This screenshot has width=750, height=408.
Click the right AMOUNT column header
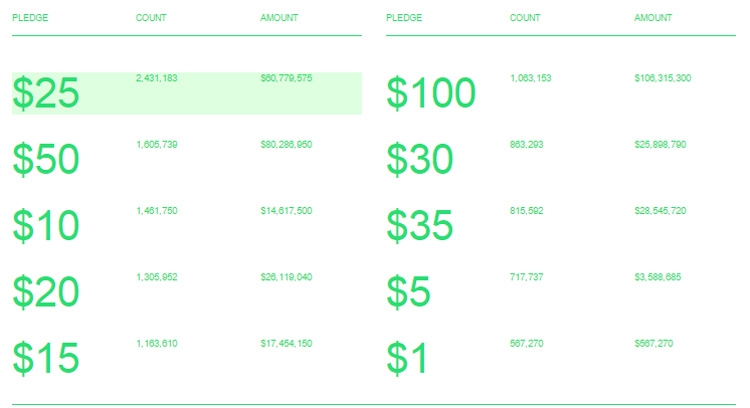653,18
